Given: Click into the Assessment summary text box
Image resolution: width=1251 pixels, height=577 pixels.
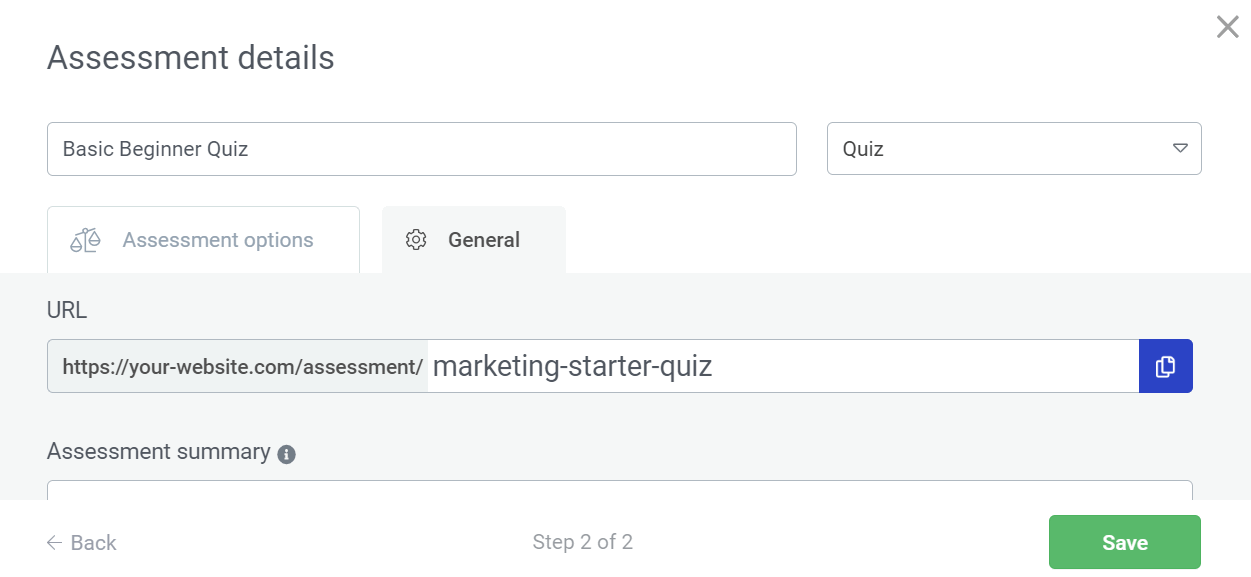Looking at the screenshot, I should pos(619,490).
